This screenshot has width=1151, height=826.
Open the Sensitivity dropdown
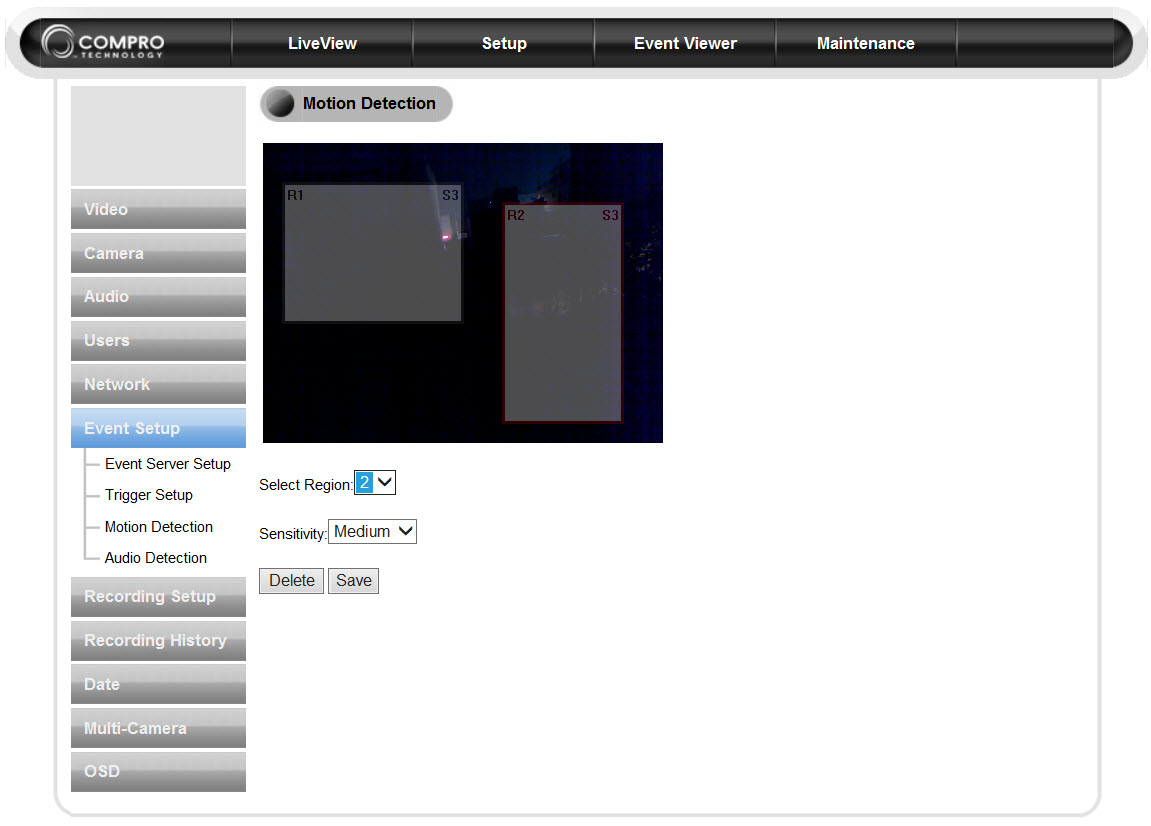point(372,532)
